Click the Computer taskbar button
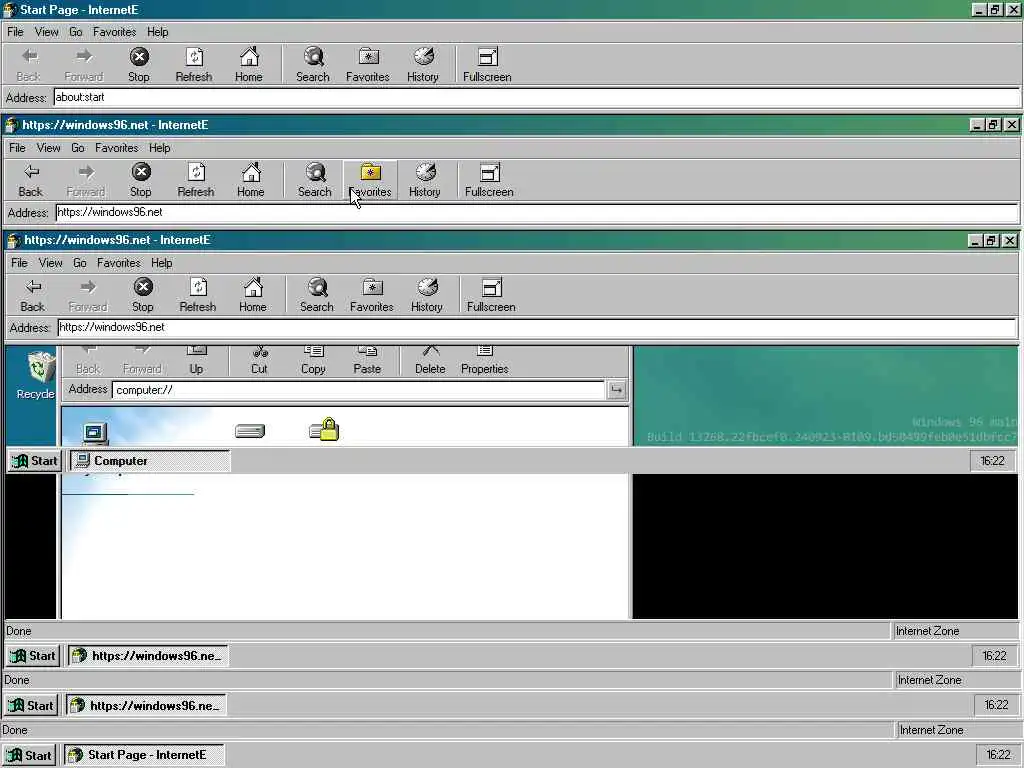Image resolution: width=1024 pixels, height=768 pixels. [x=150, y=460]
